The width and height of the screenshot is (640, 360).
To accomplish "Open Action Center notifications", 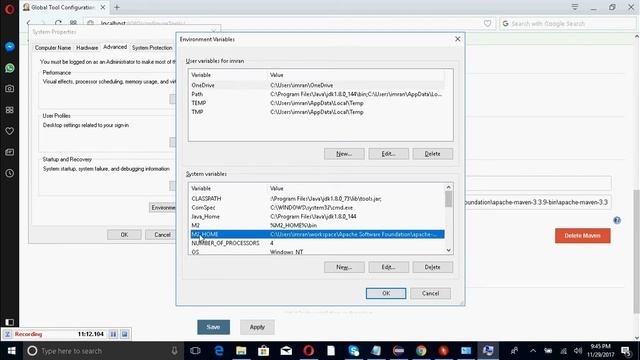I will 626,351.
